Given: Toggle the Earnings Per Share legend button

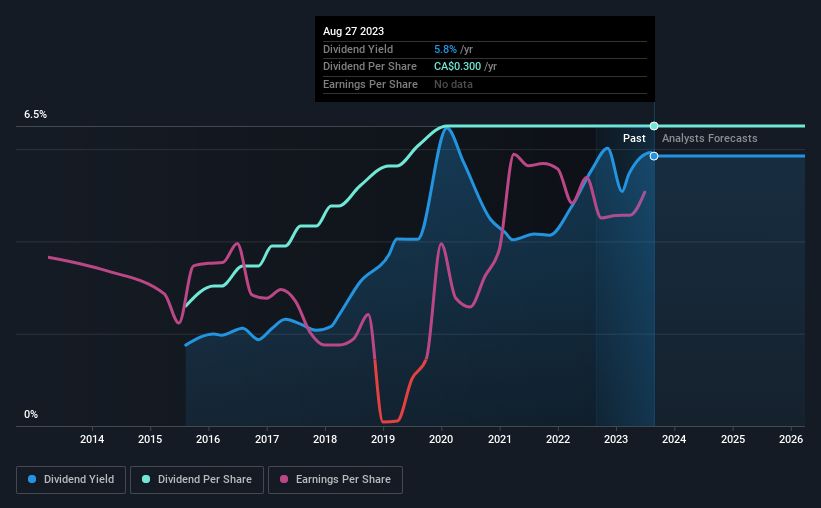Looking at the screenshot, I should coord(335,479).
